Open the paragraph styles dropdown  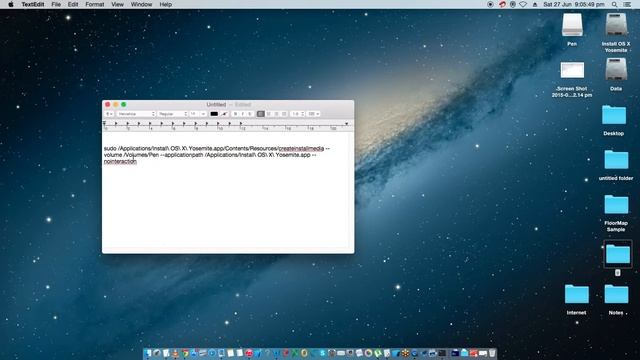109,114
